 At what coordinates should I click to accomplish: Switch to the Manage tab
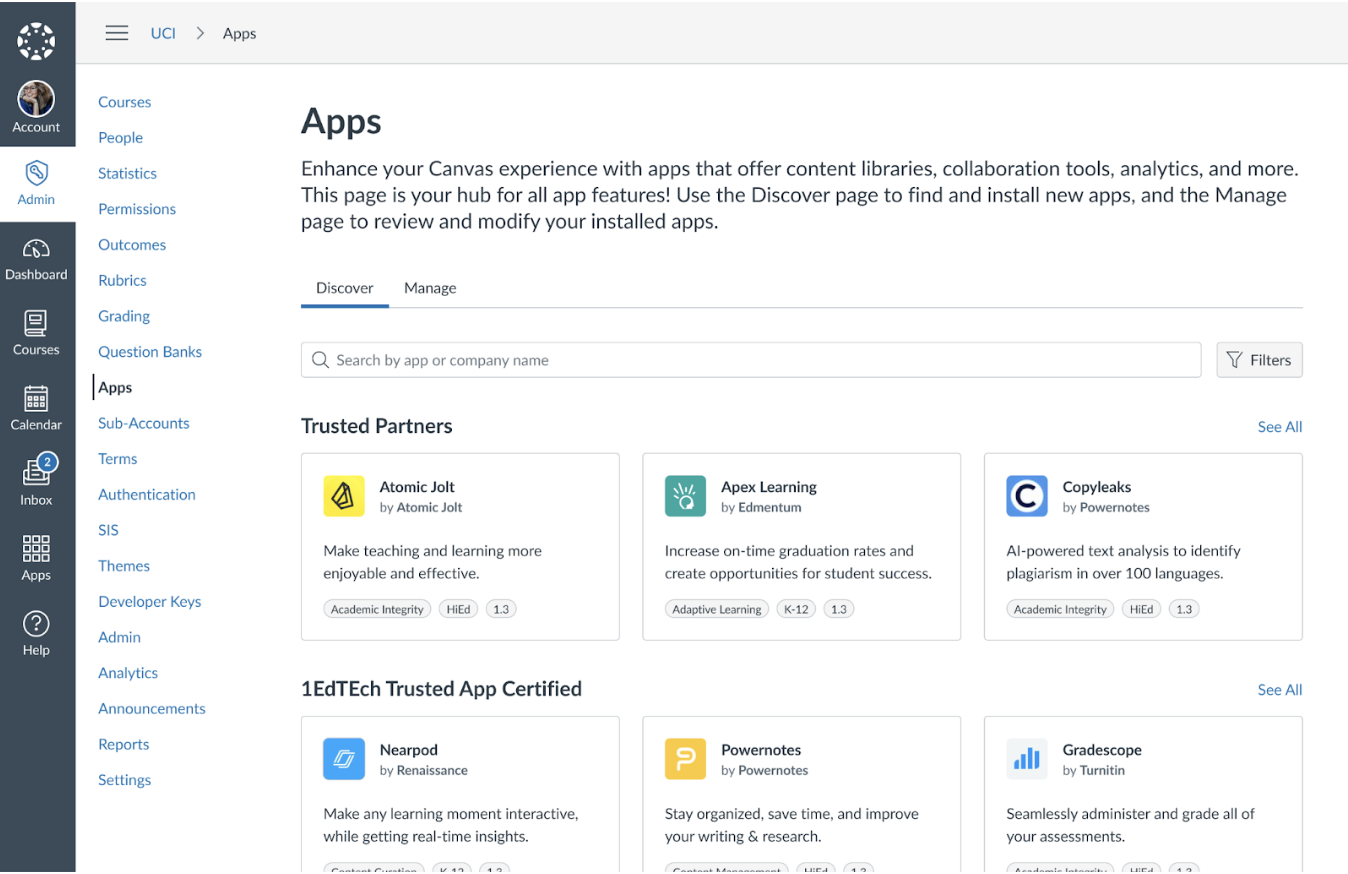pyautogui.click(x=430, y=288)
